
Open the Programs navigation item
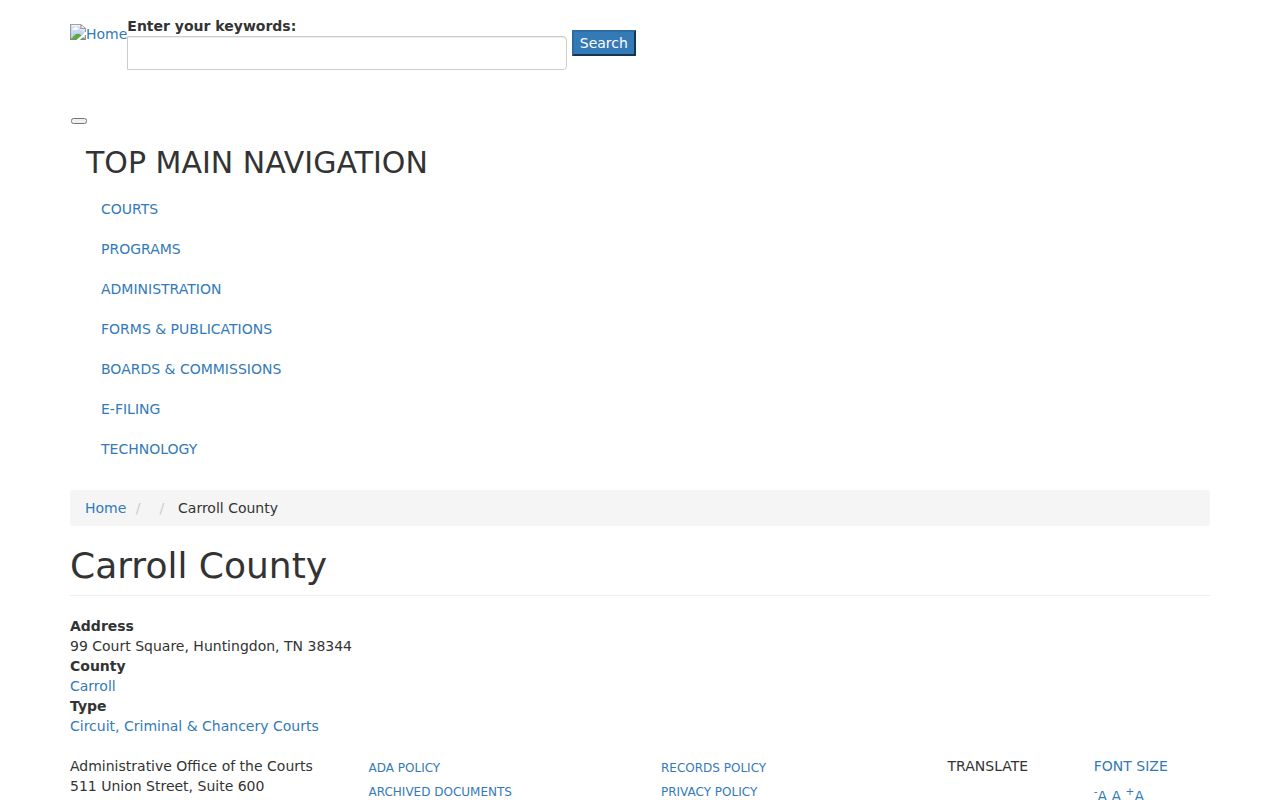tap(141, 249)
